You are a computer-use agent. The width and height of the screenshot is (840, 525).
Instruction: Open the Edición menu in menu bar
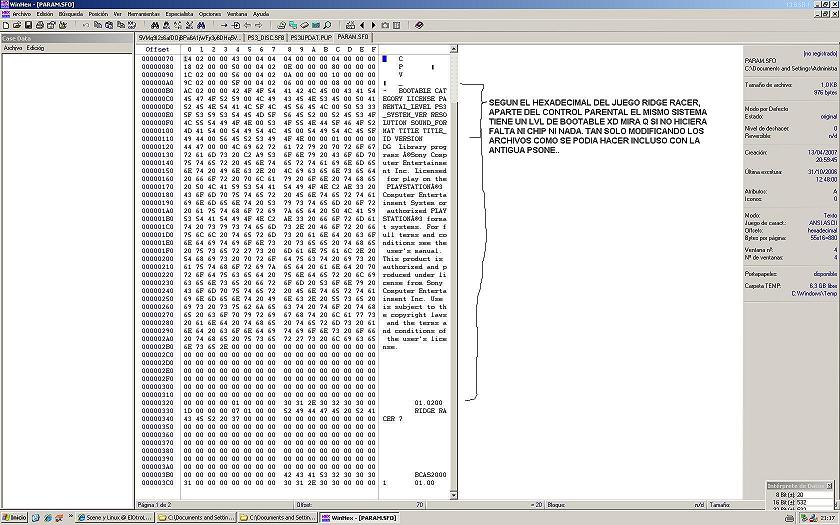pyautogui.click(x=44, y=13)
